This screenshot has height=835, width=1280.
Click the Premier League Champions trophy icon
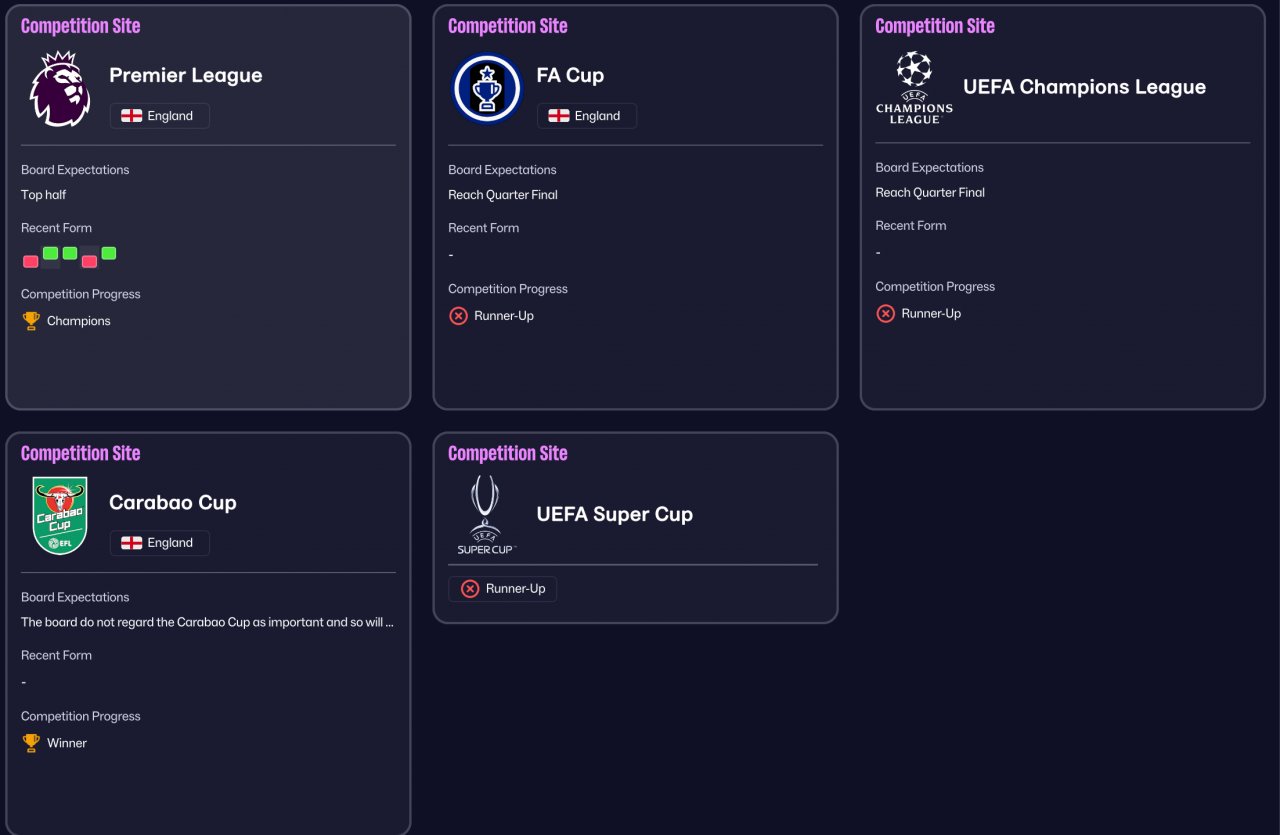31,321
